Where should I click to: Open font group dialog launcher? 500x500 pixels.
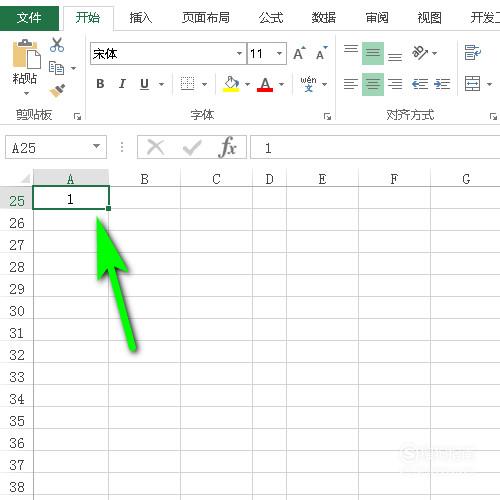tap(327, 116)
